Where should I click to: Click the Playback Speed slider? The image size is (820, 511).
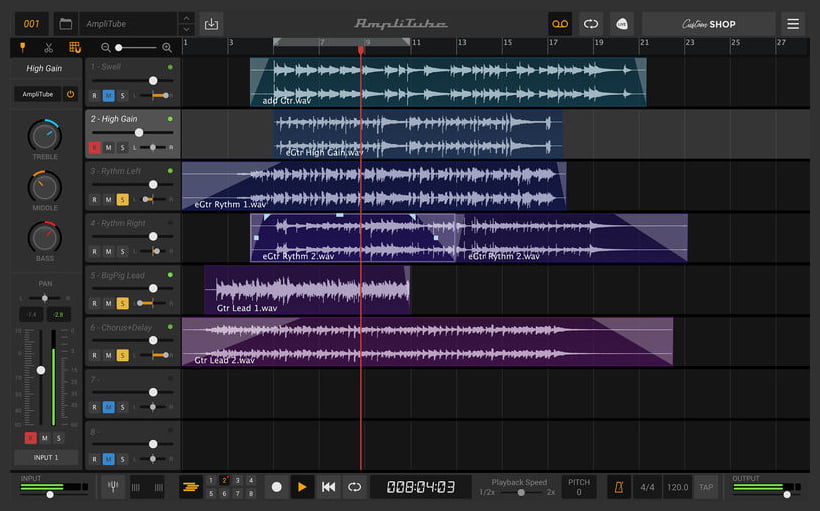click(x=521, y=493)
